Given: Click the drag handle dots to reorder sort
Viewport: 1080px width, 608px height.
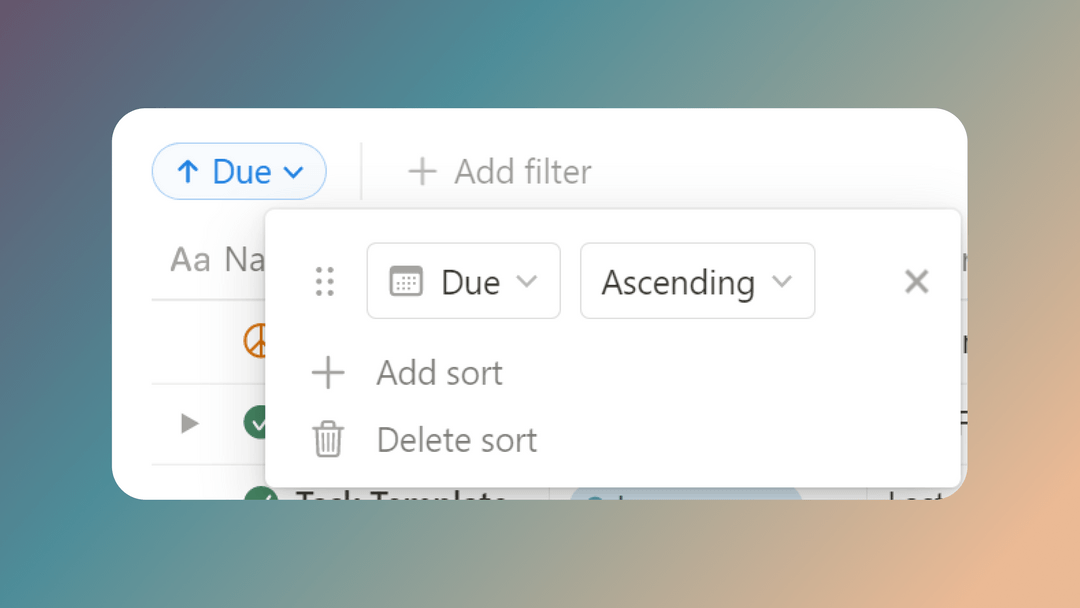Looking at the screenshot, I should coord(324,281).
